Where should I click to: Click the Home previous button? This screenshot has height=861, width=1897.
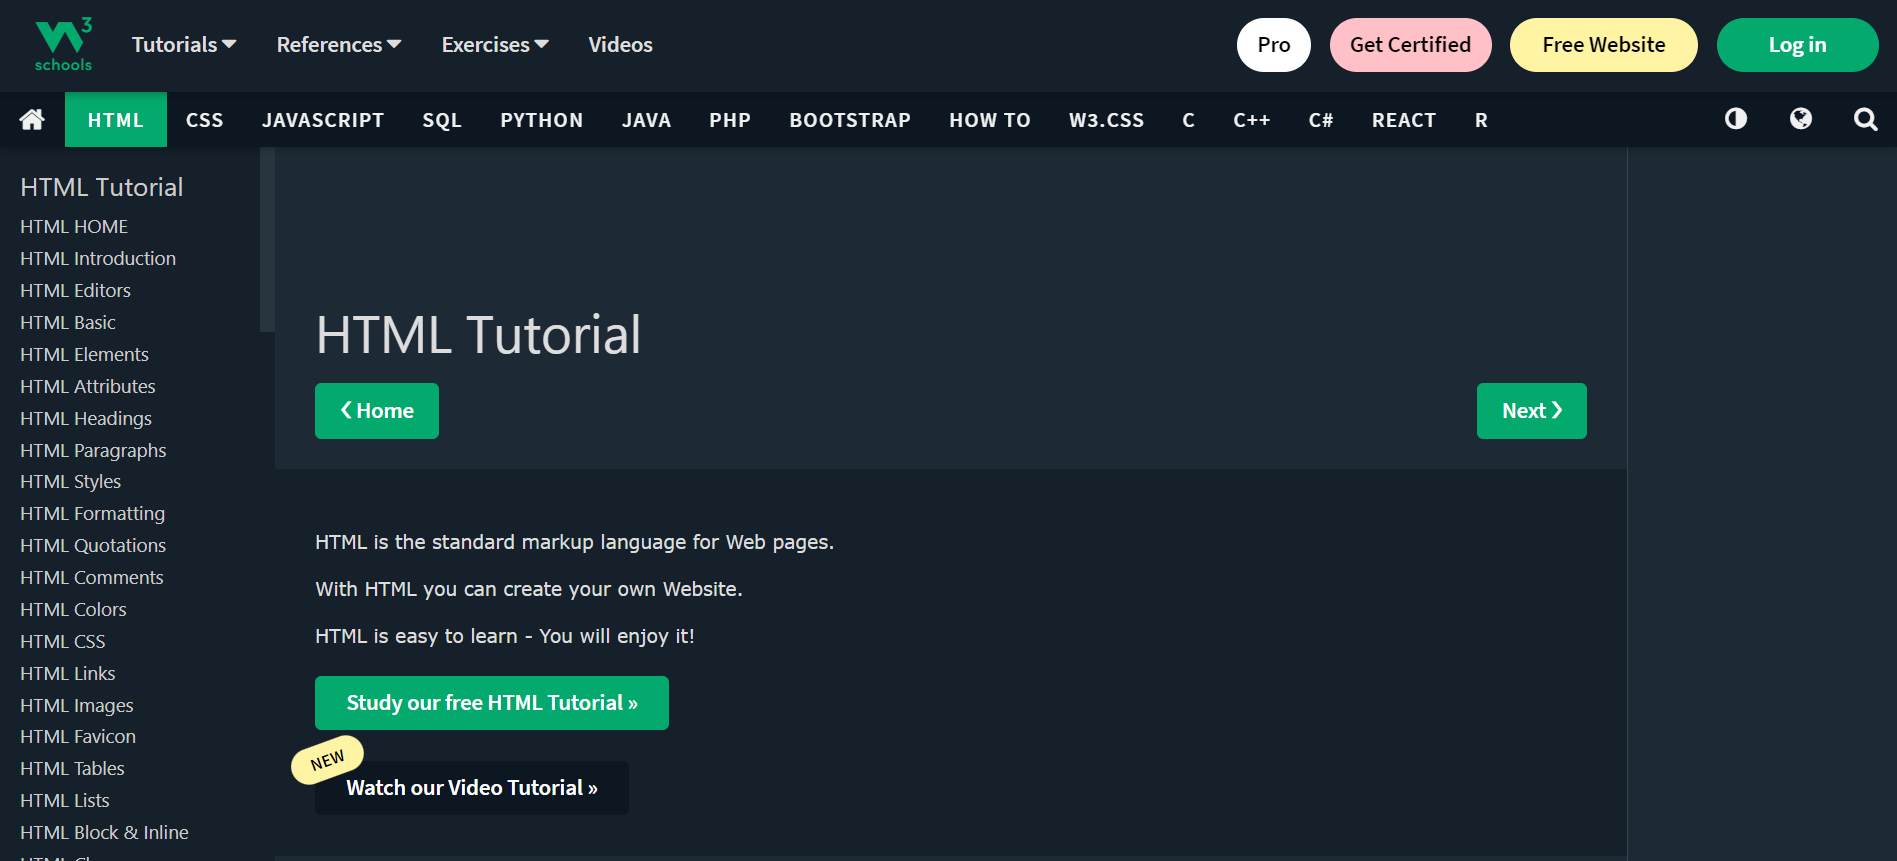coord(377,411)
